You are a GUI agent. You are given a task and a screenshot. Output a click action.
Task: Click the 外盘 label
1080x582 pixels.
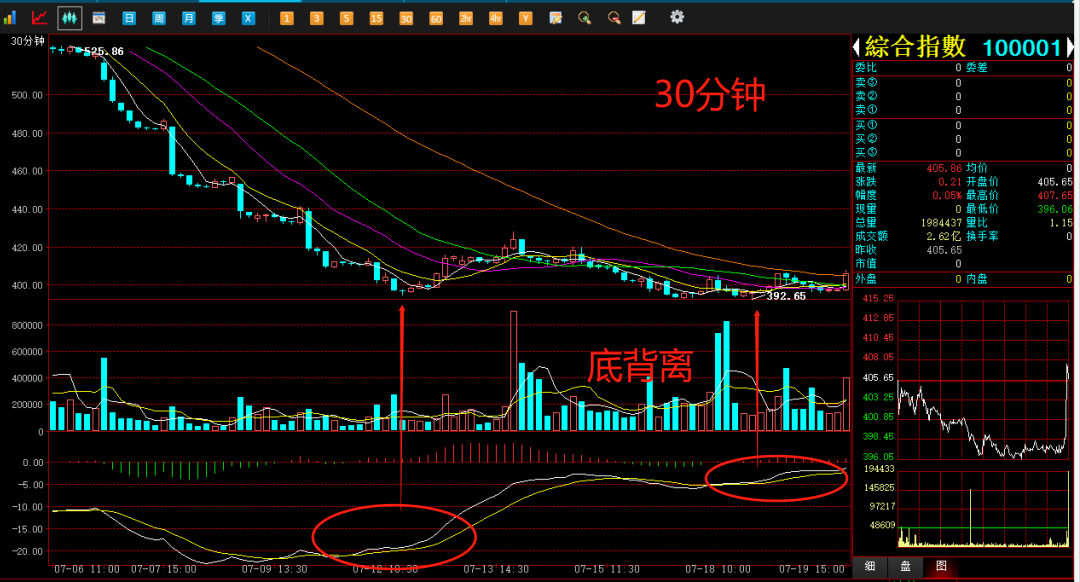point(866,279)
